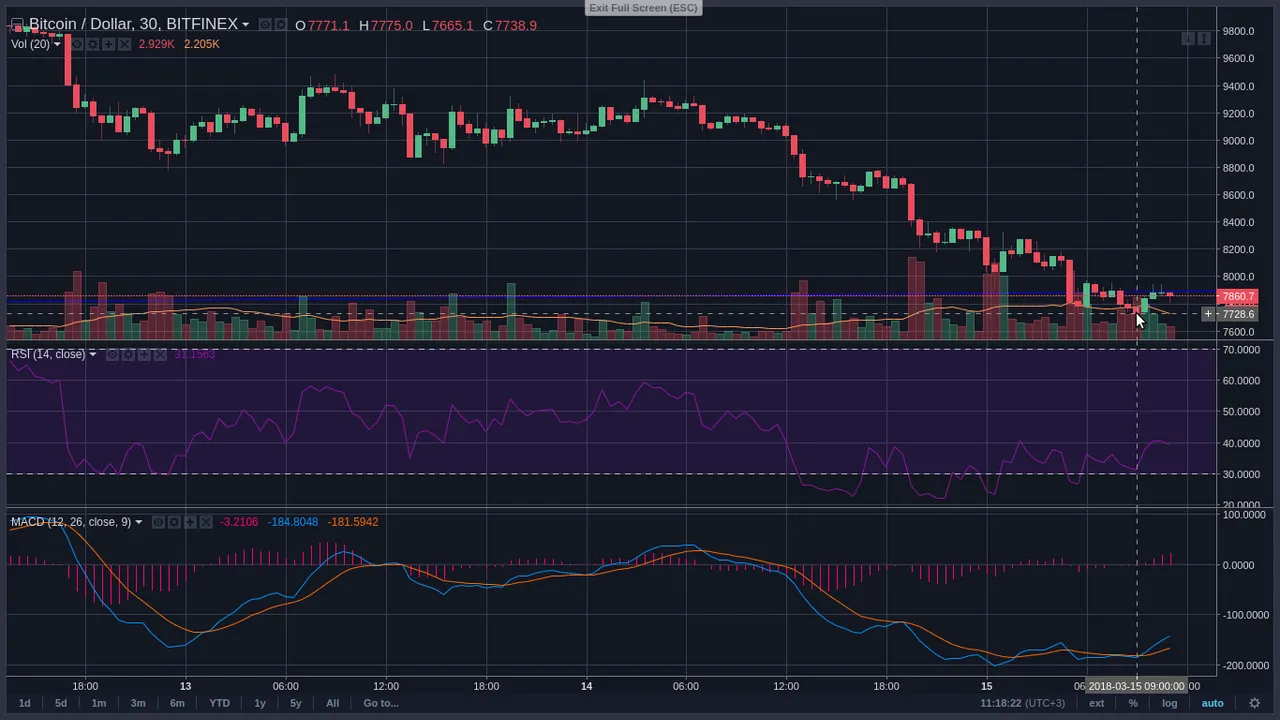
Task: Click the Low value 7665.1
Action: click(x=453, y=25)
